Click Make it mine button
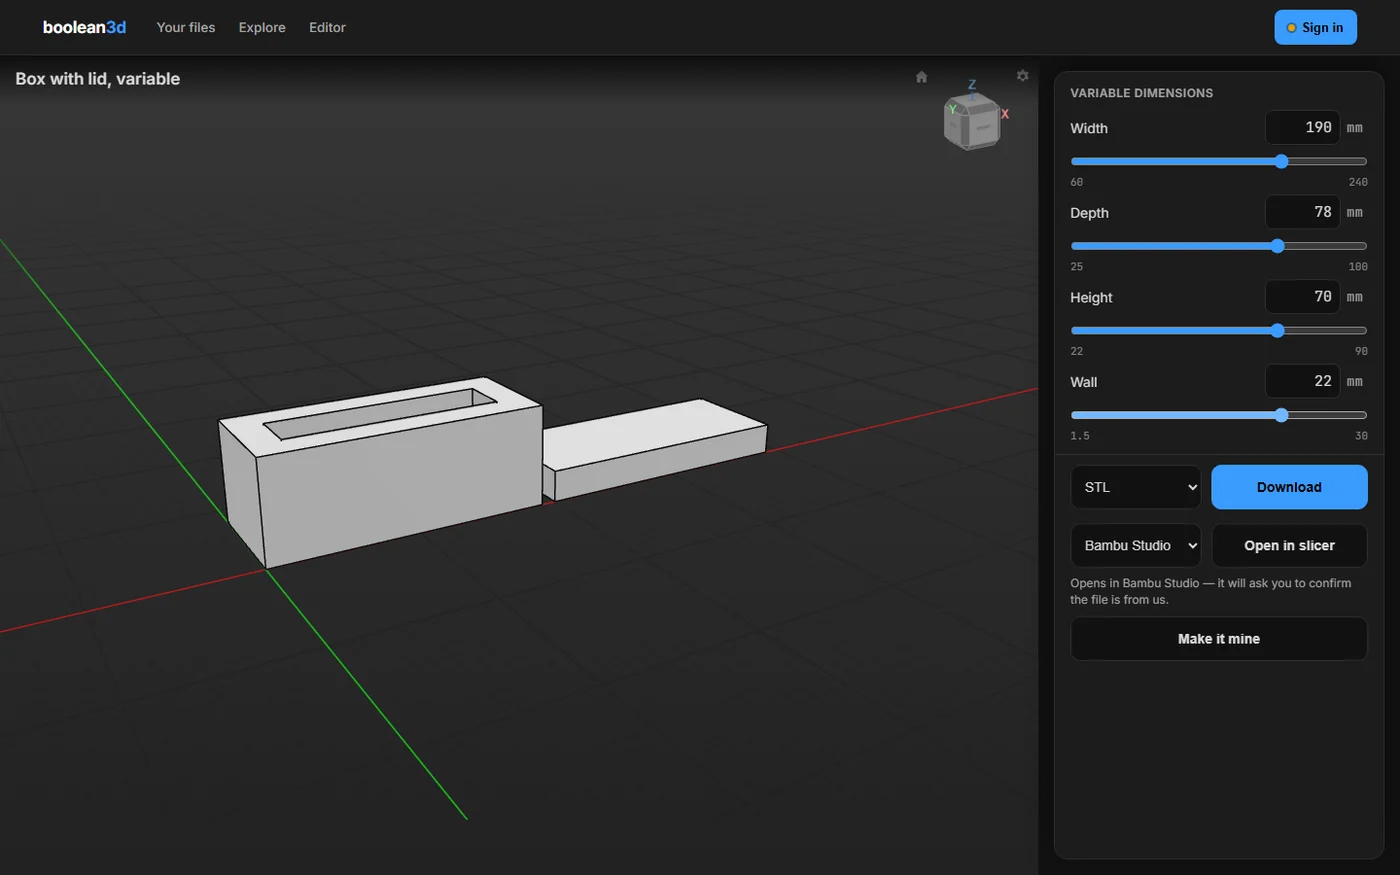Screen dimensions: 1400x875 pos(1219,639)
